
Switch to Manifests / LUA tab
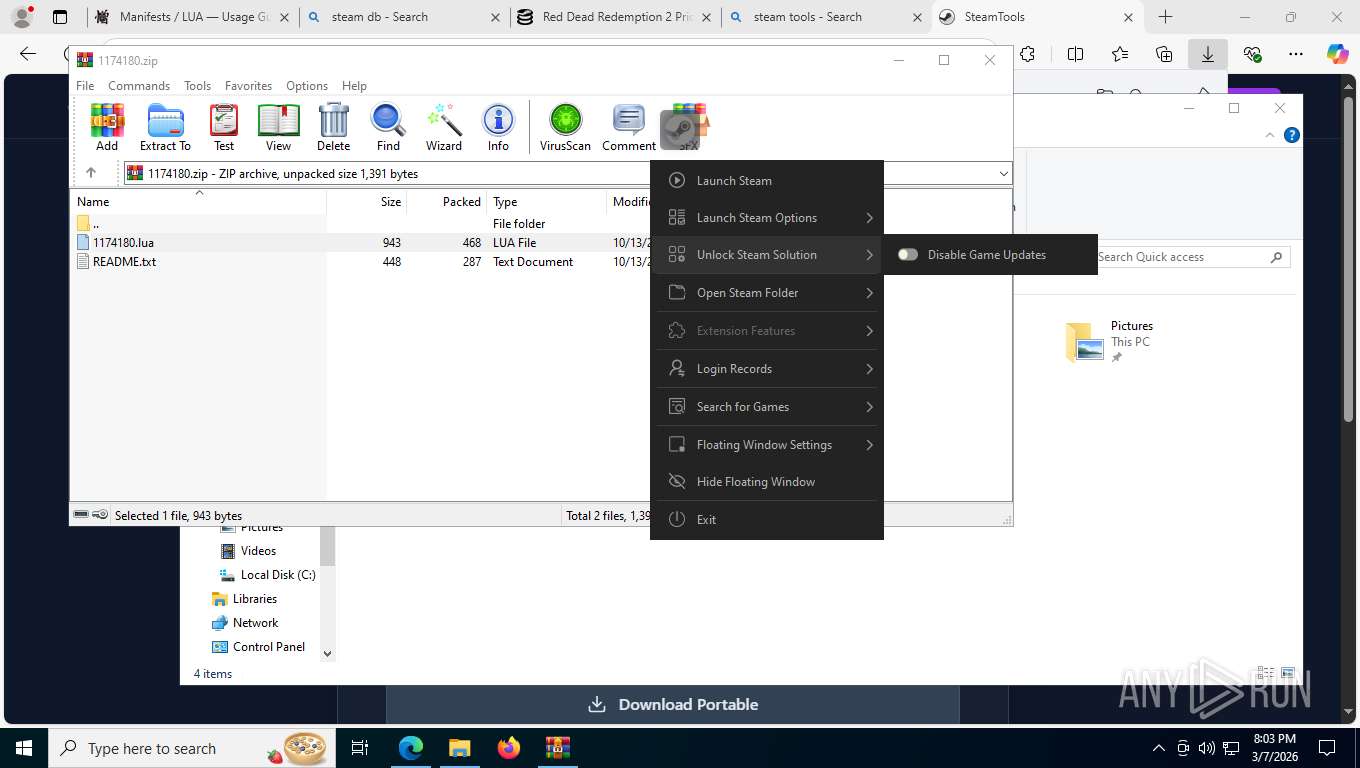coord(190,17)
